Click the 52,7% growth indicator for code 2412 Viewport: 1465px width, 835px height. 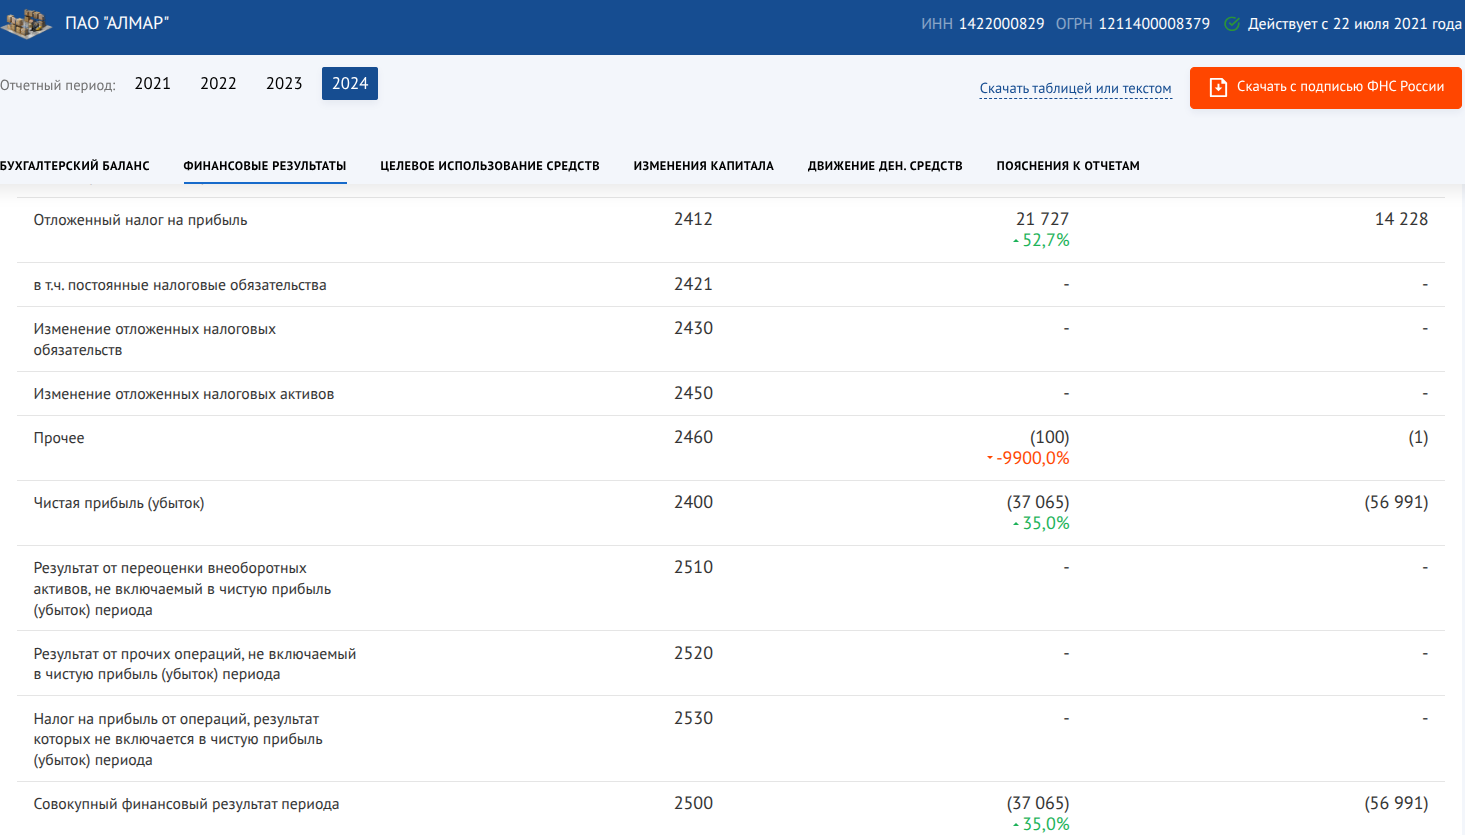pyautogui.click(x=1042, y=241)
